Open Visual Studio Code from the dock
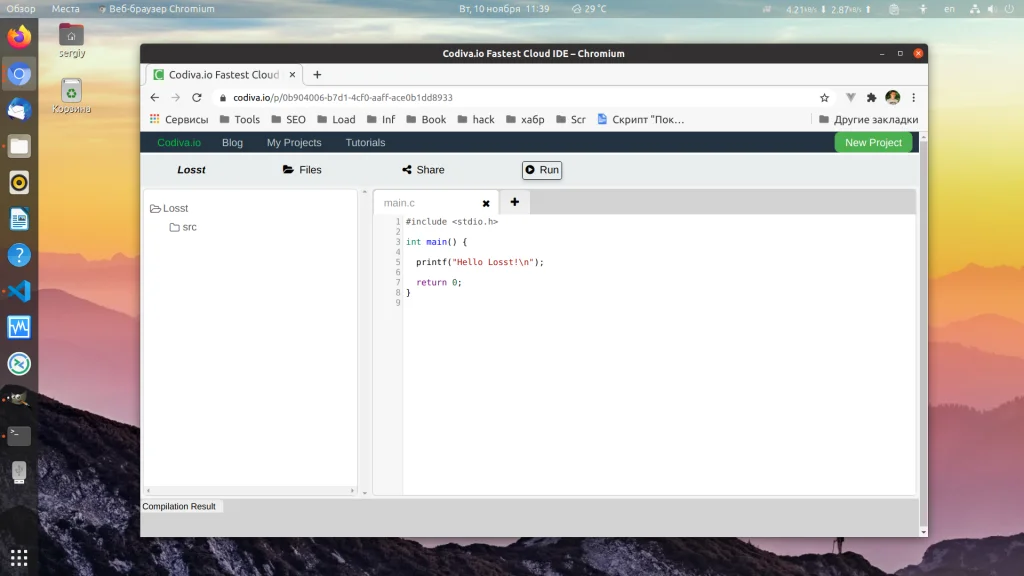This screenshot has width=1024, height=576. [x=19, y=291]
